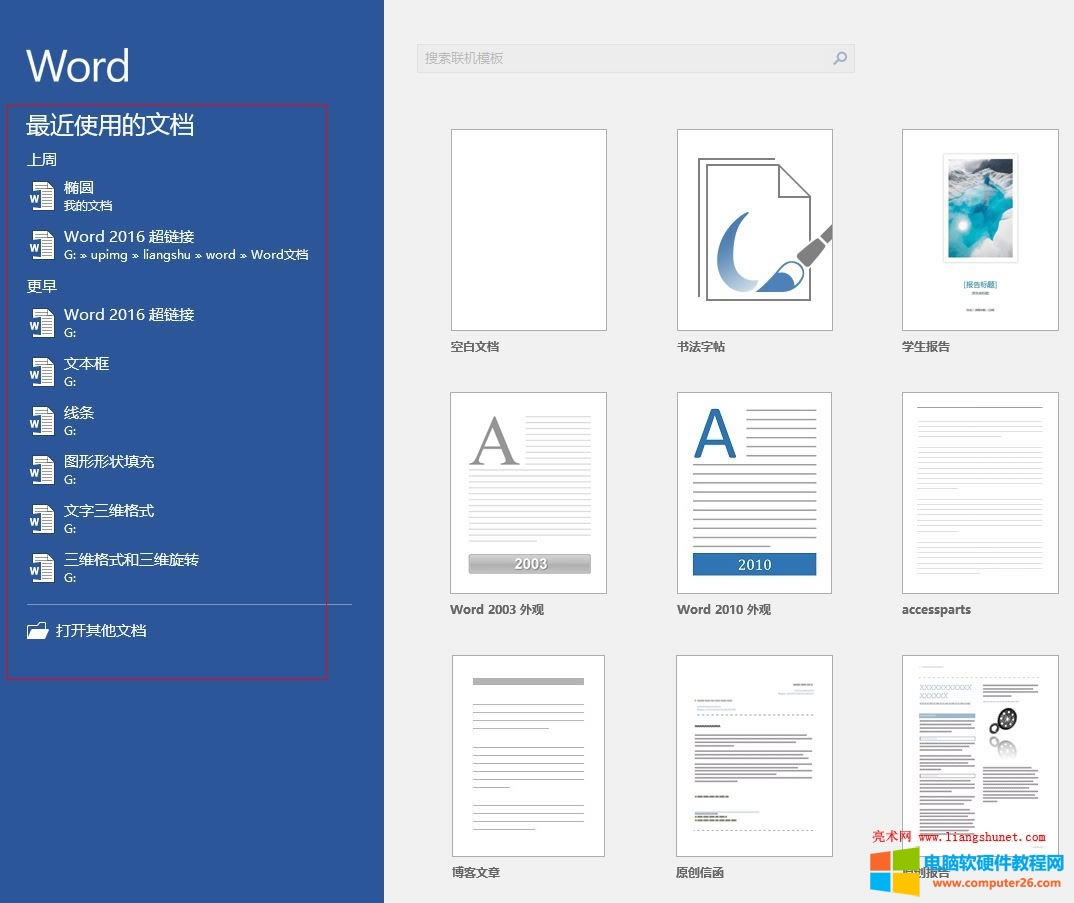The image size is (1074, 903).
Task: Click the icon next to 三维格式和三维旋转
Action: [x=42, y=567]
